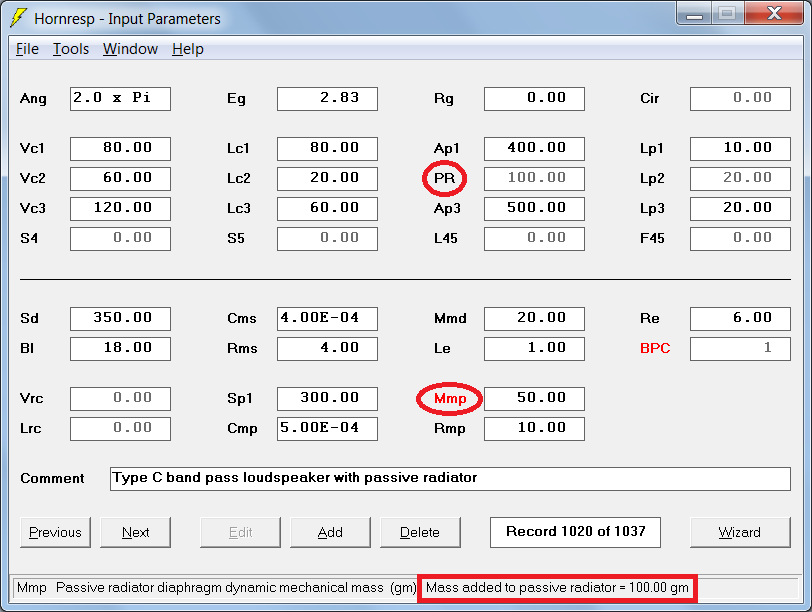Click the Delete record button
The image size is (812, 612).
click(420, 532)
